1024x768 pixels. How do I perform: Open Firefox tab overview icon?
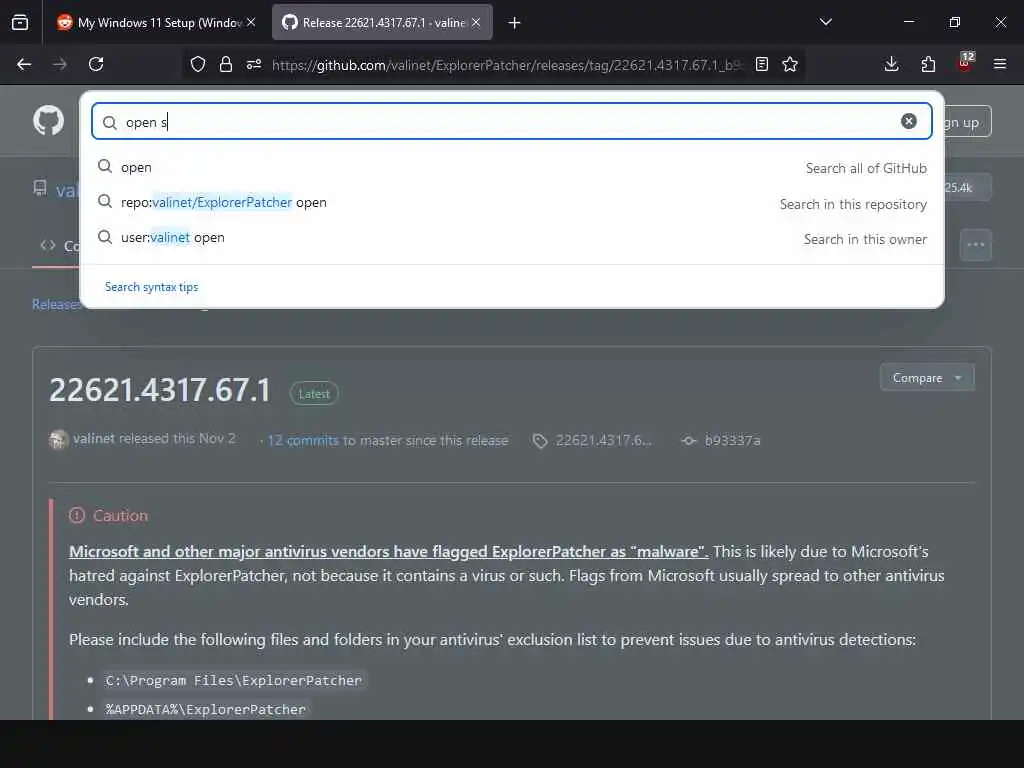point(20,23)
